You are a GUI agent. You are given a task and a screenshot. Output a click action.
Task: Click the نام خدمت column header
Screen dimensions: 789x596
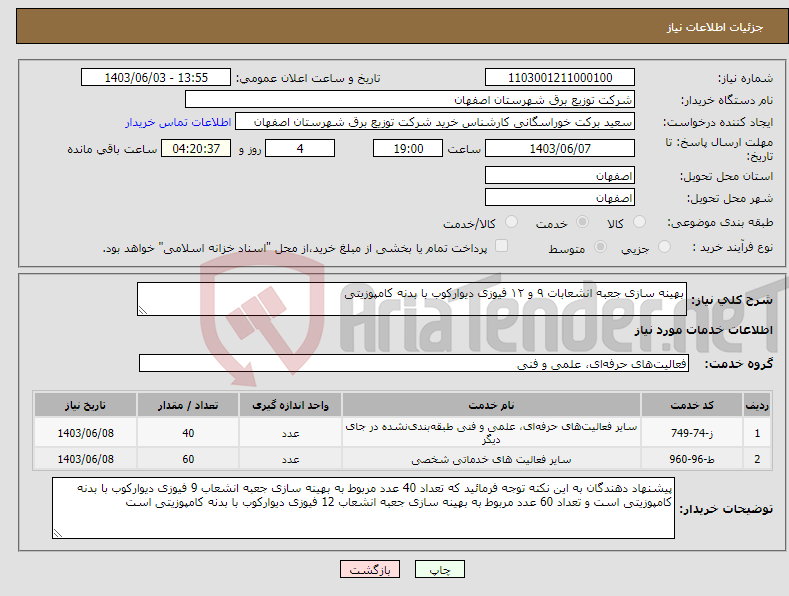491,405
